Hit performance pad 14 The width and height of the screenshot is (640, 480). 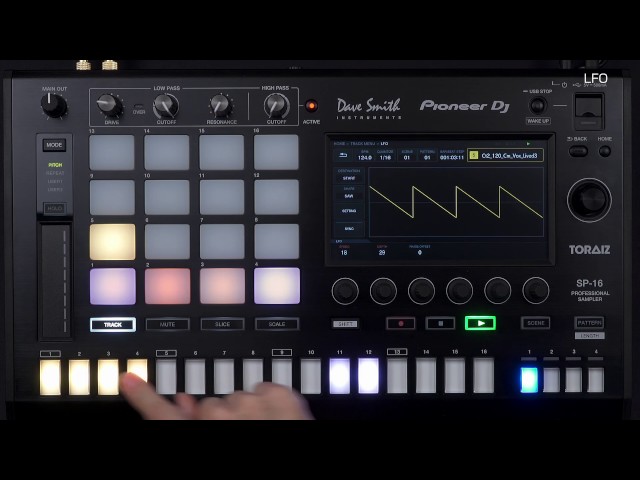[167, 153]
